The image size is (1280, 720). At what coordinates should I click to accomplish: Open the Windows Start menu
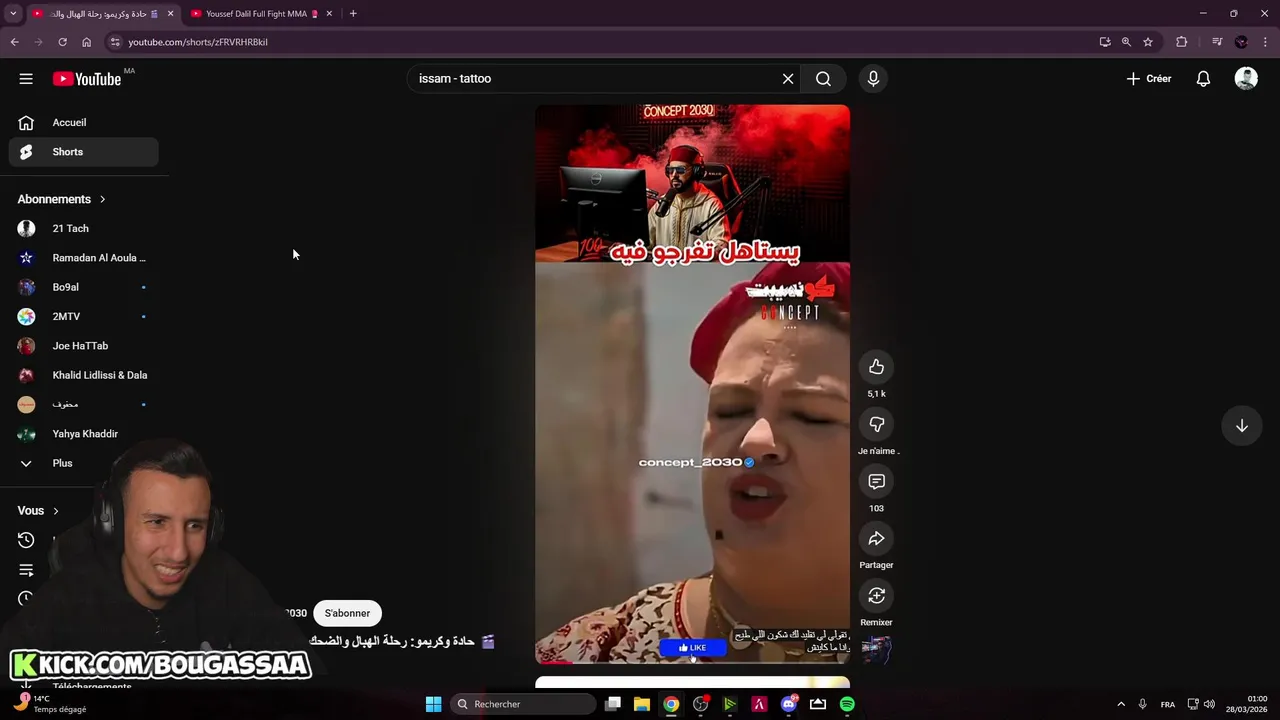[x=433, y=704]
